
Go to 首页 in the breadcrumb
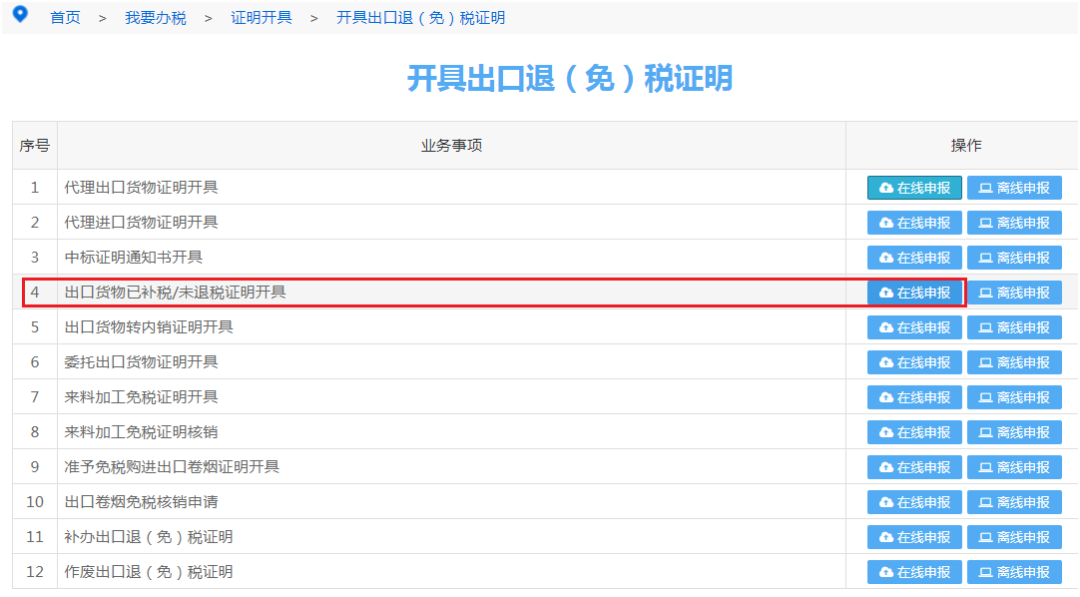tap(65, 18)
